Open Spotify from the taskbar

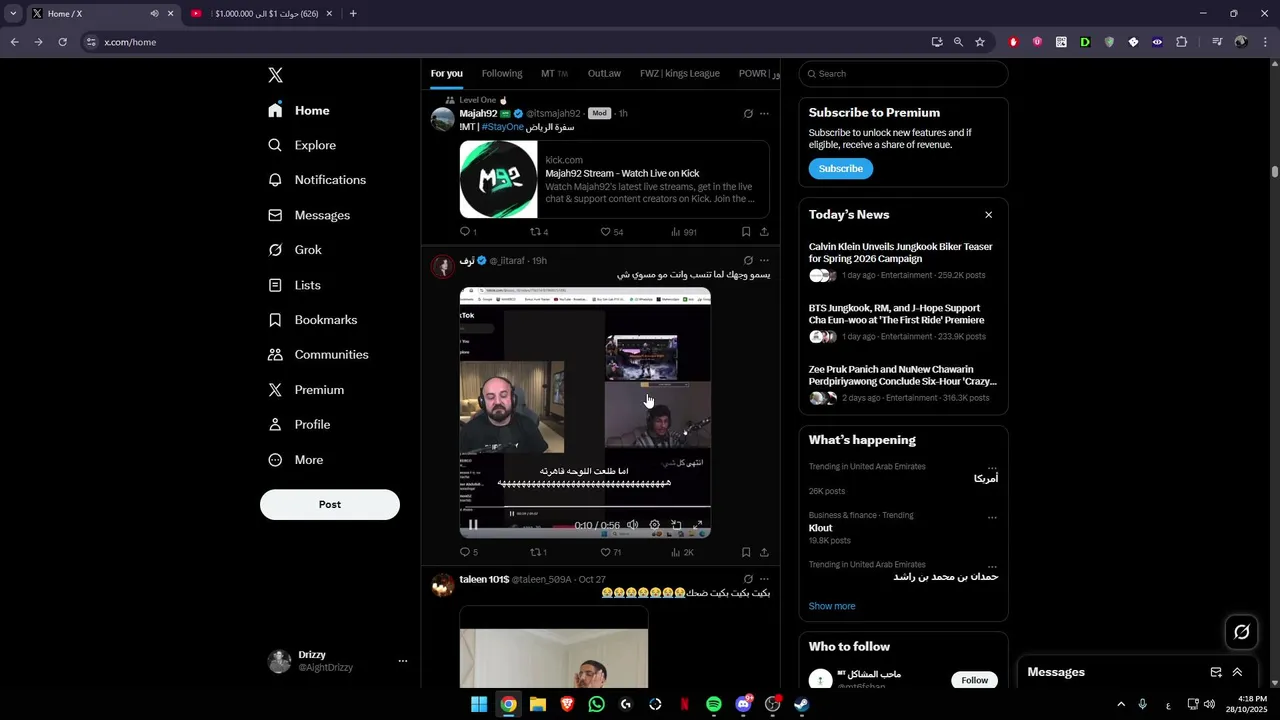click(x=713, y=704)
